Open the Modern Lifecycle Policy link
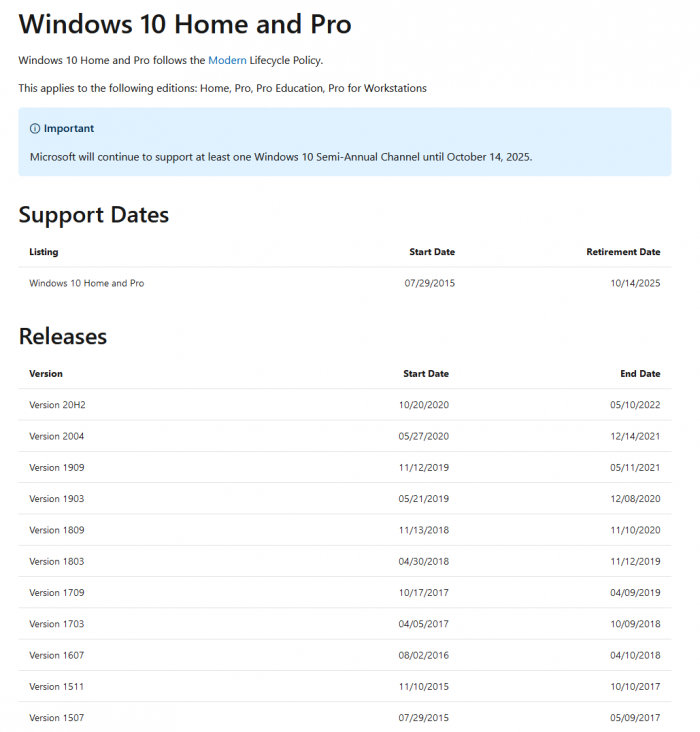This screenshot has height=732, width=700. click(227, 61)
